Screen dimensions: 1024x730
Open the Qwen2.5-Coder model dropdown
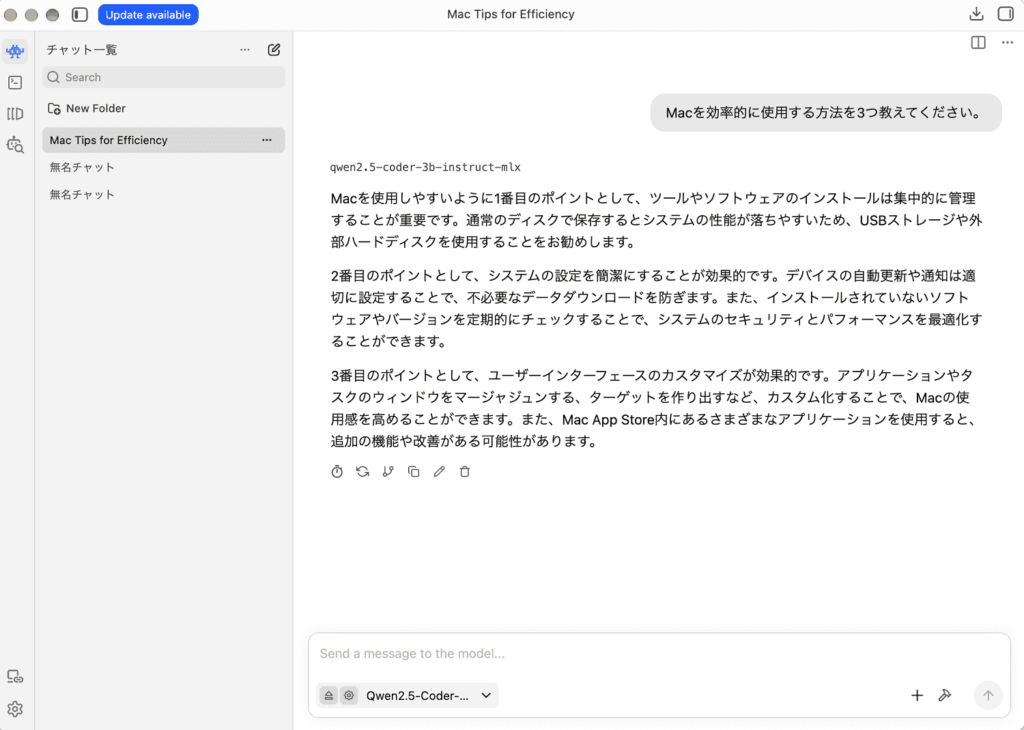[428, 695]
